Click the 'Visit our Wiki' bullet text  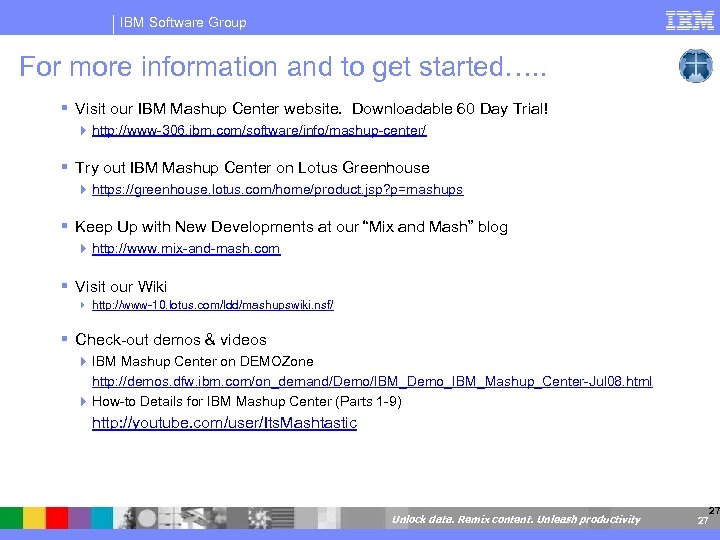coord(121,287)
